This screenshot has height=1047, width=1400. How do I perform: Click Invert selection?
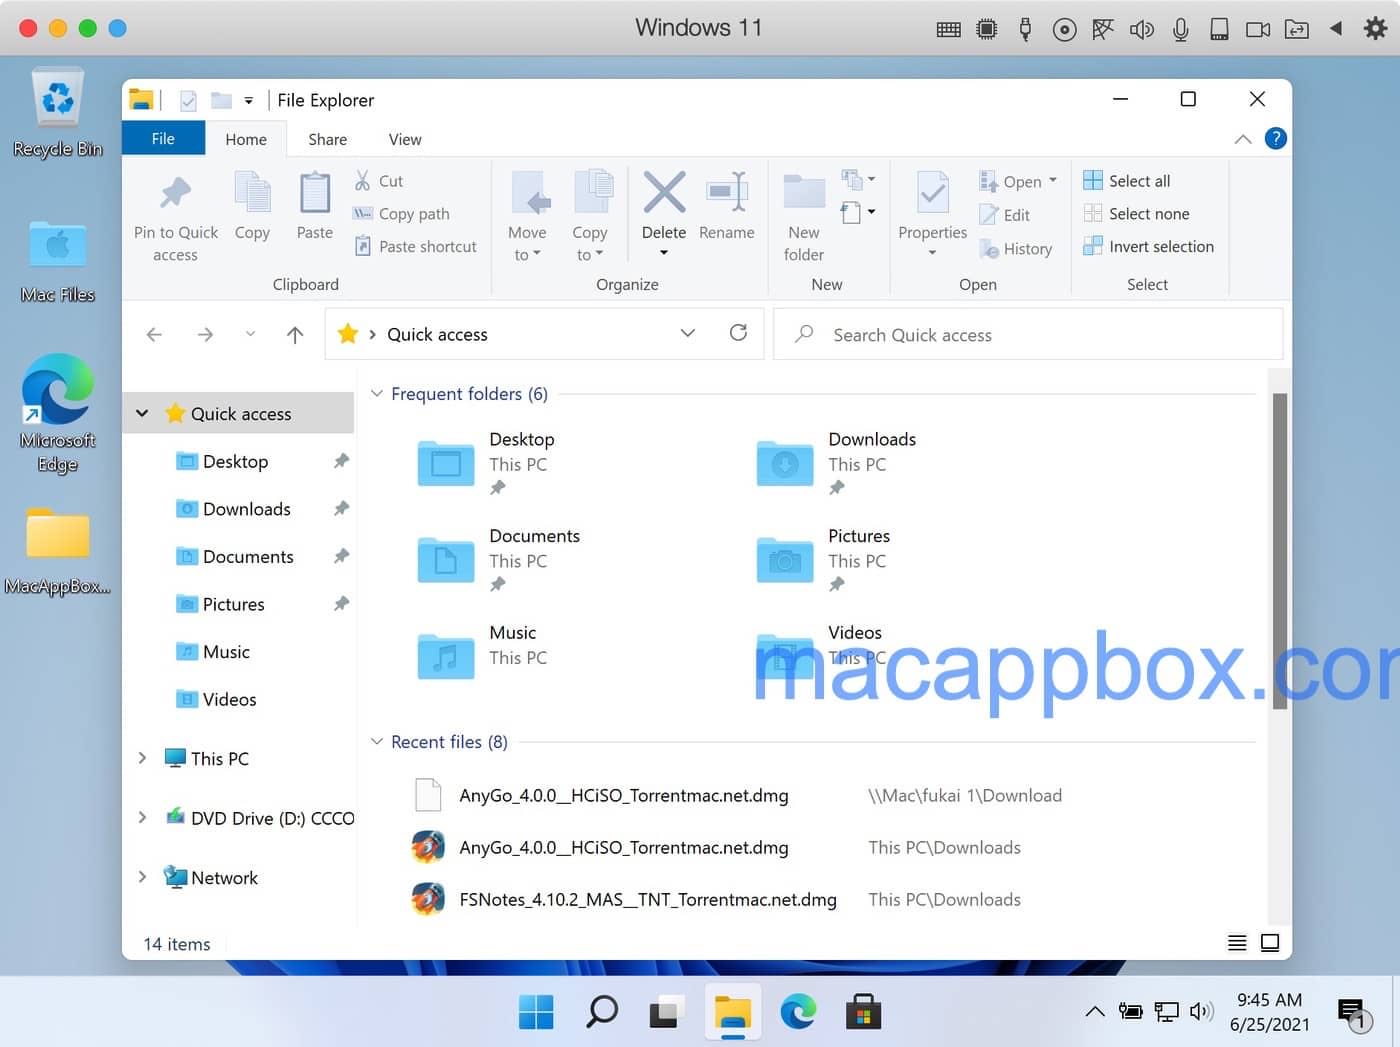[1149, 246]
